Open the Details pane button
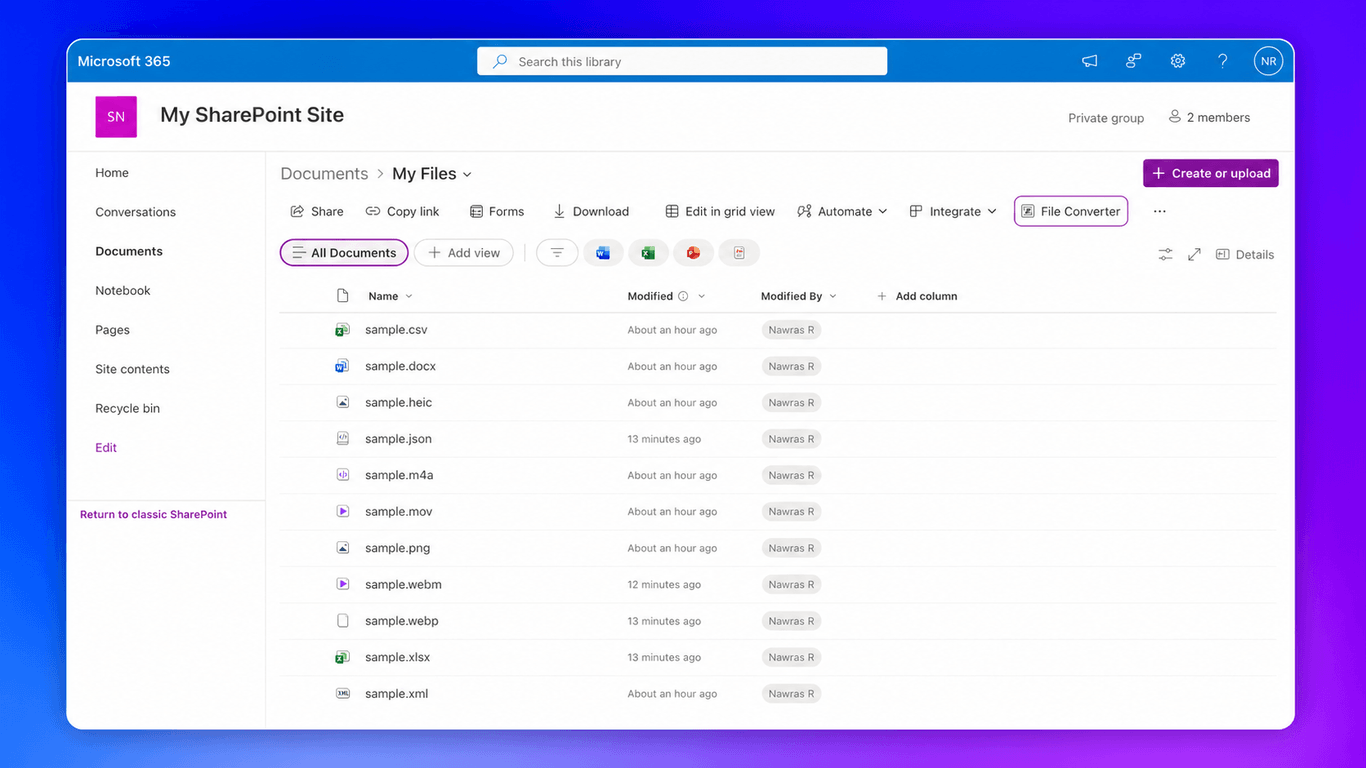This screenshot has width=1366, height=768. tap(1245, 255)
